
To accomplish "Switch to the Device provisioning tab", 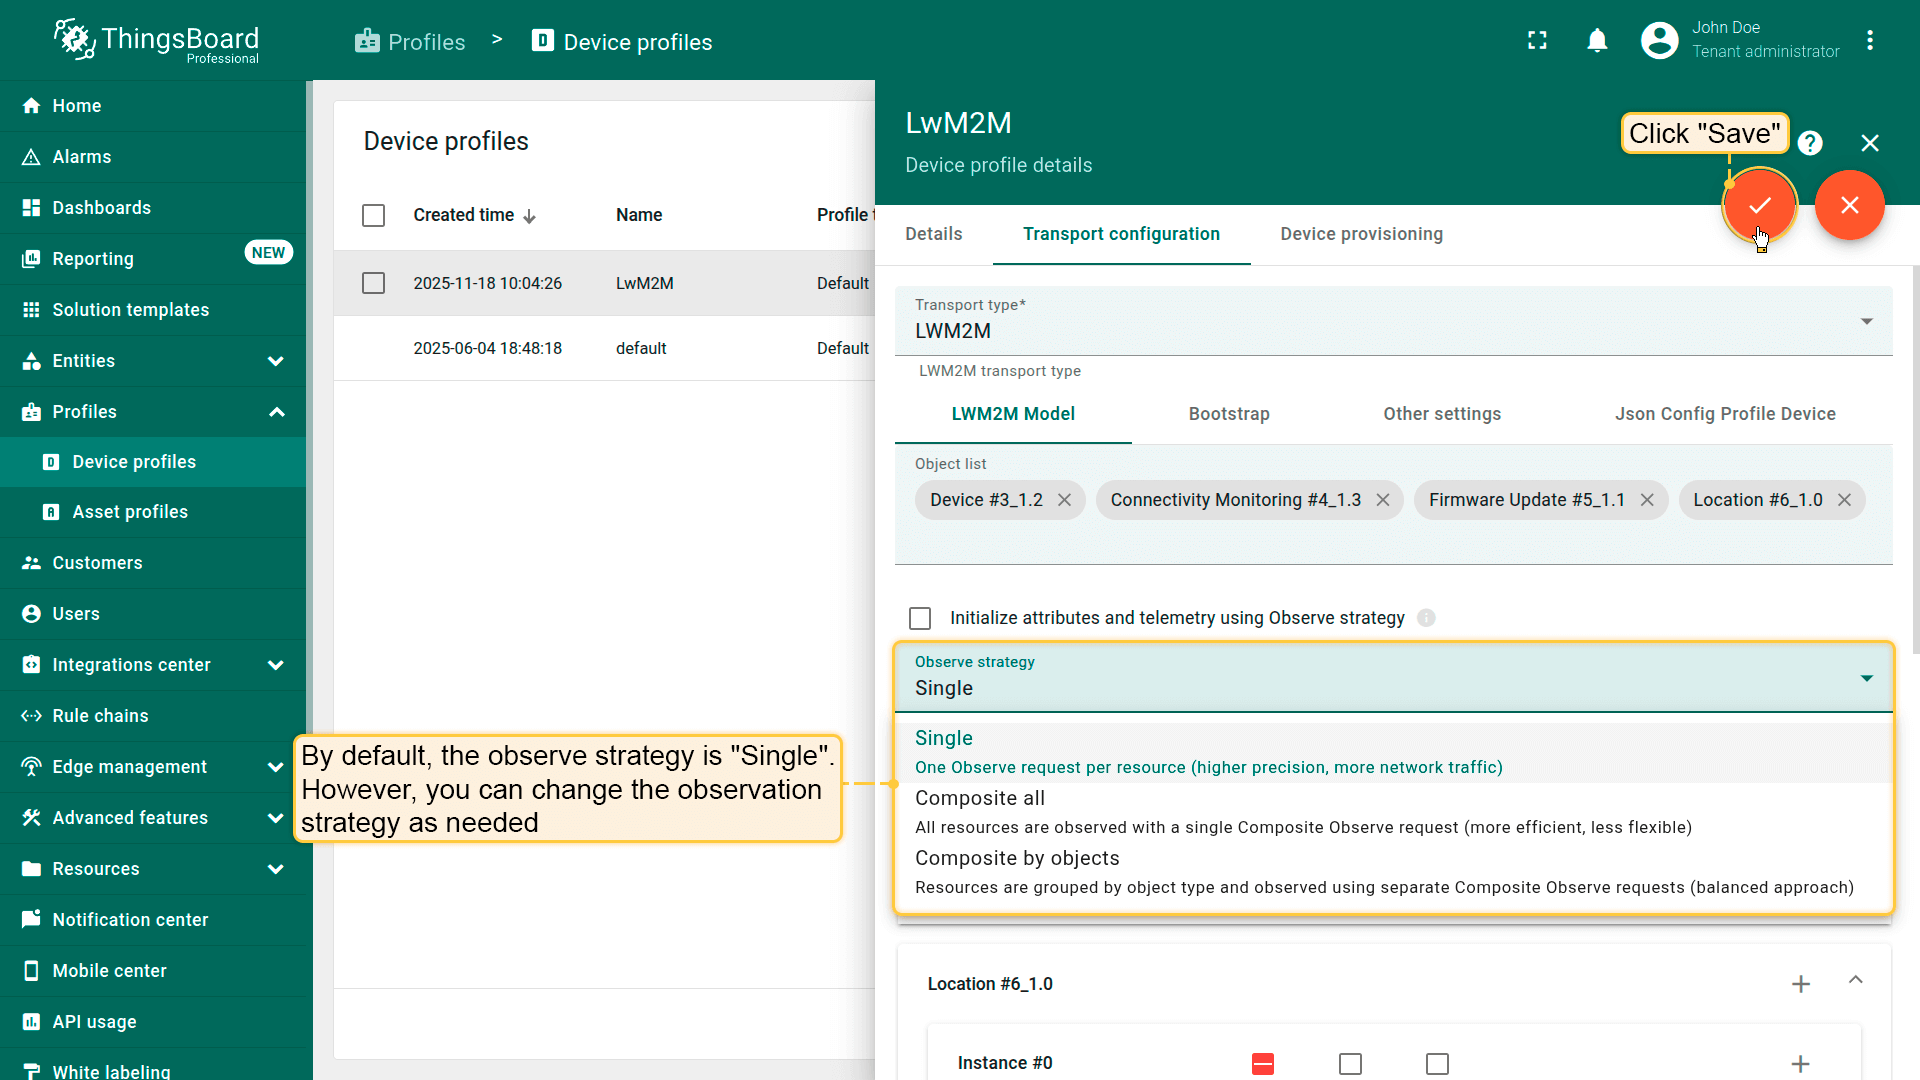I will pyautogui.click(x=1361, y=234).
